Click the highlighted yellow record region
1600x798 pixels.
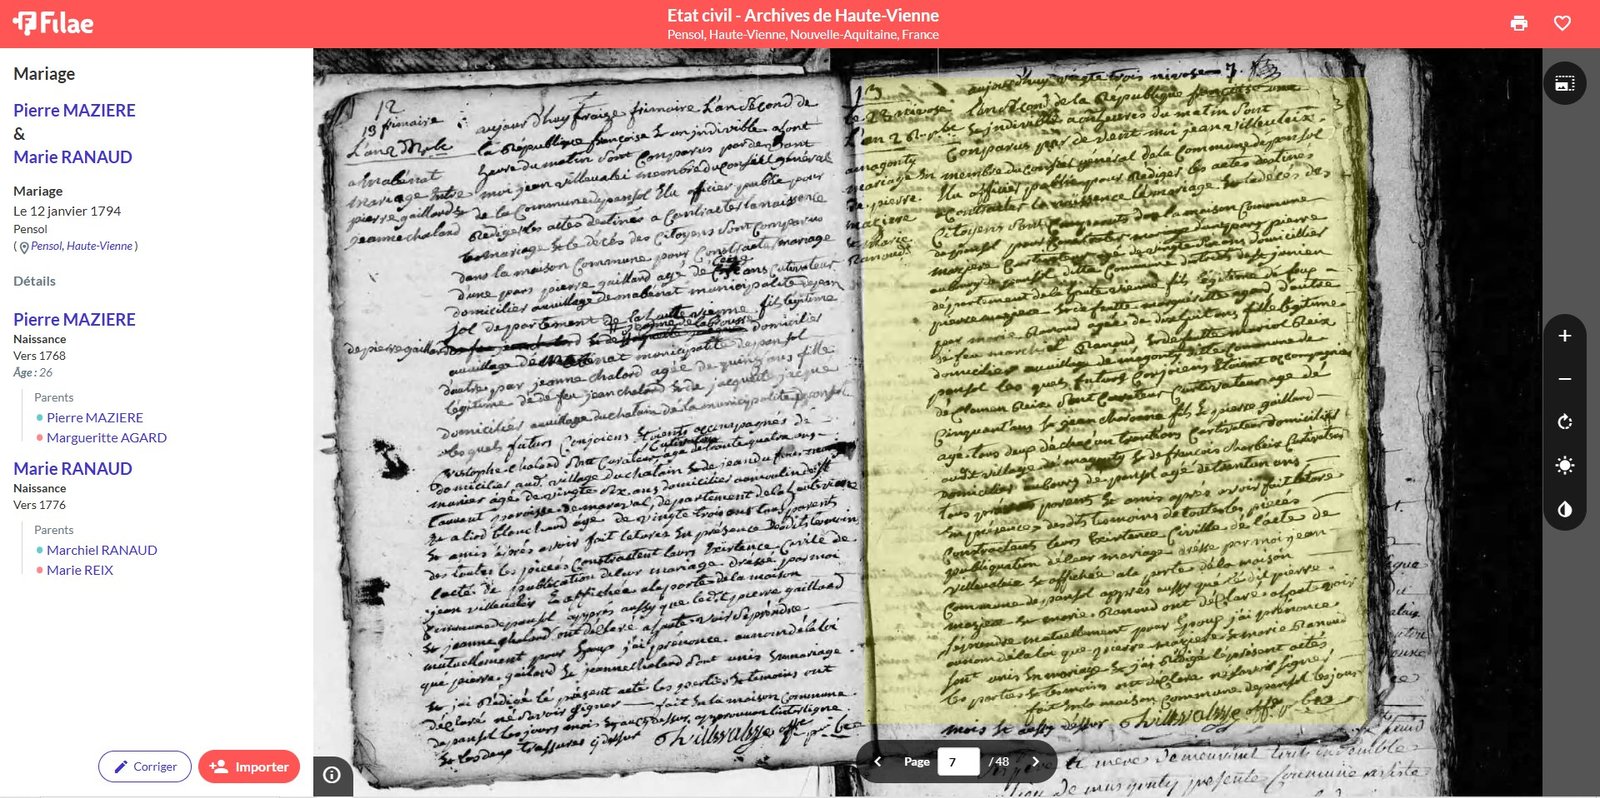tap(1115, 400)
